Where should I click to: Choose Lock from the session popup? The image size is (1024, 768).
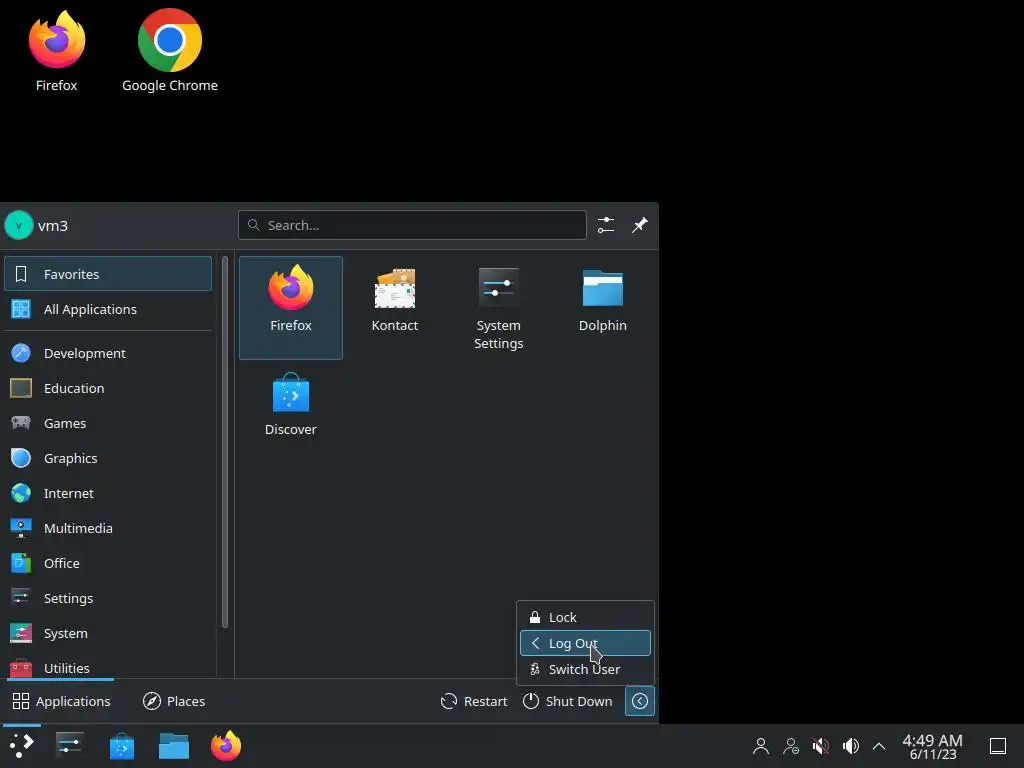pos(585,617)
